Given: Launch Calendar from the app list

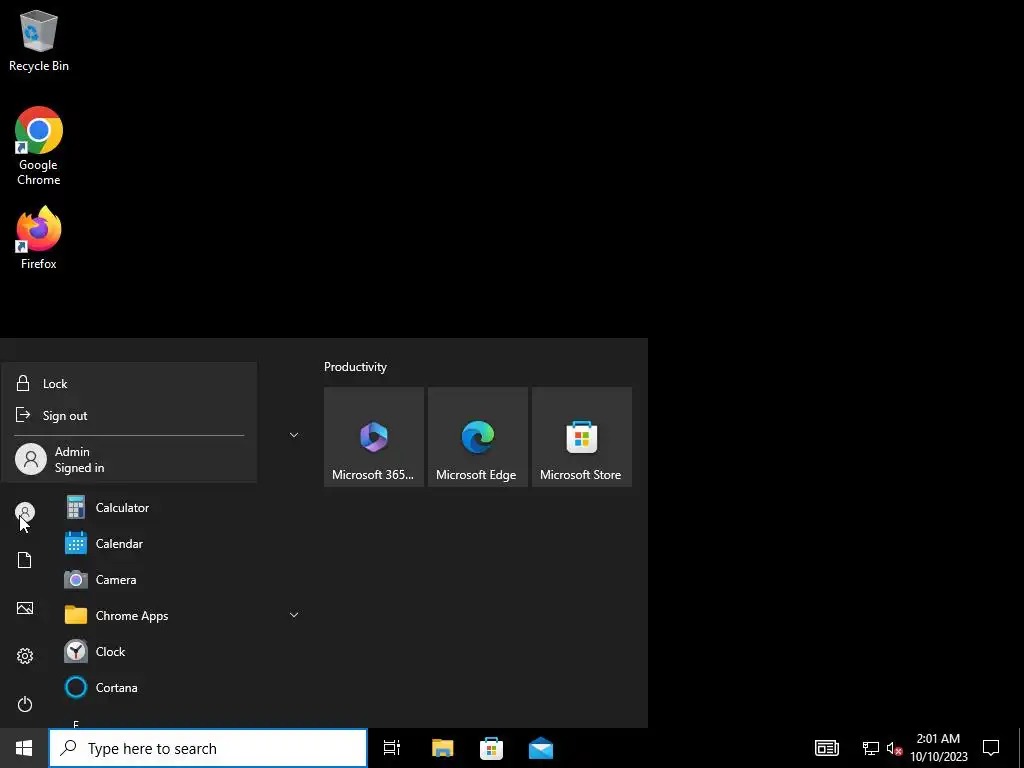Looking at the screenshot, I should tap(182, 543).
